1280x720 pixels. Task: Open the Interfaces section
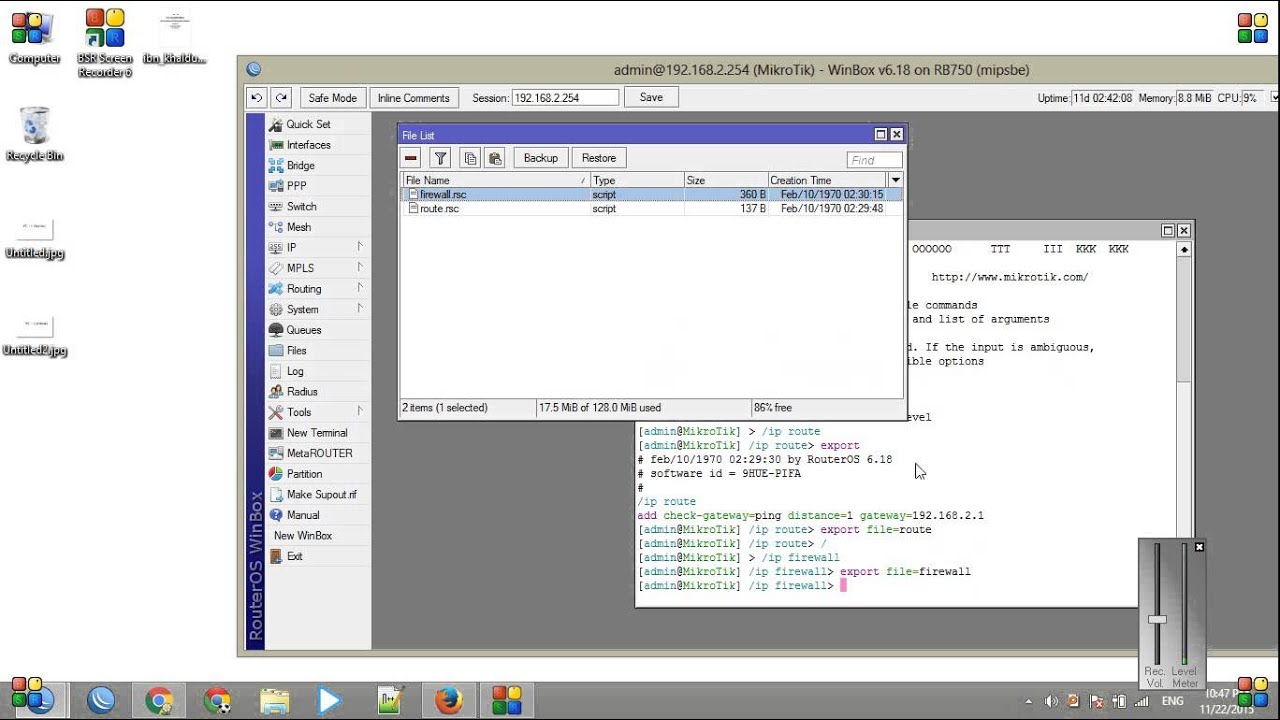[x=308, y=145]
